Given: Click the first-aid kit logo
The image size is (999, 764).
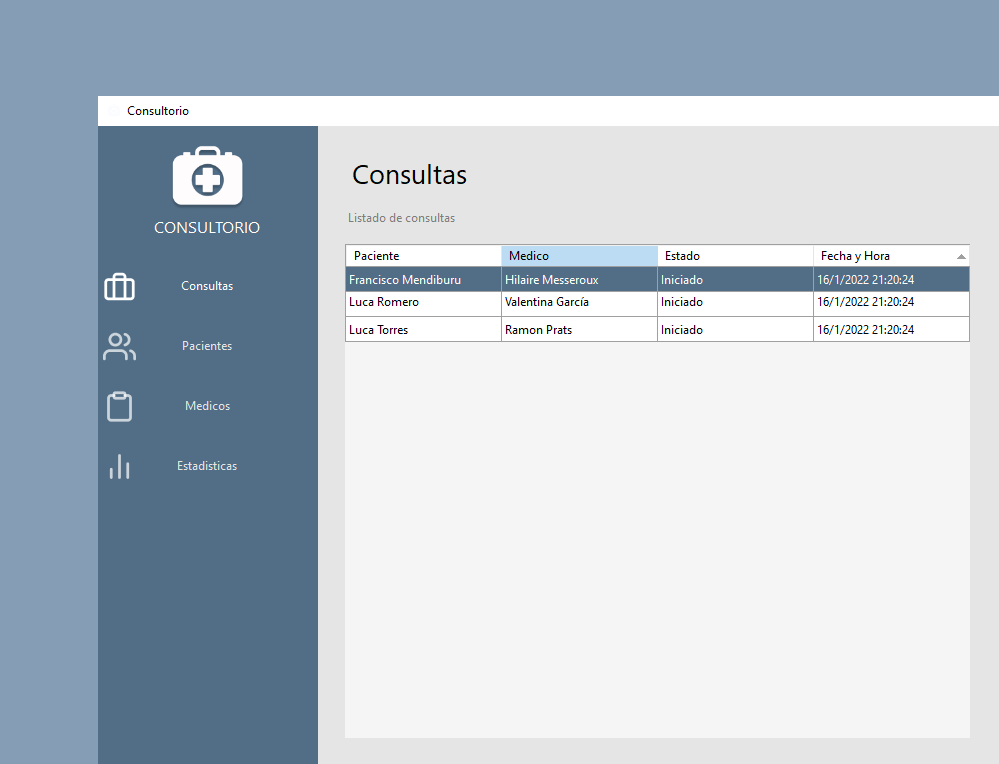Looking at the screenshot, I should point(207,177).
